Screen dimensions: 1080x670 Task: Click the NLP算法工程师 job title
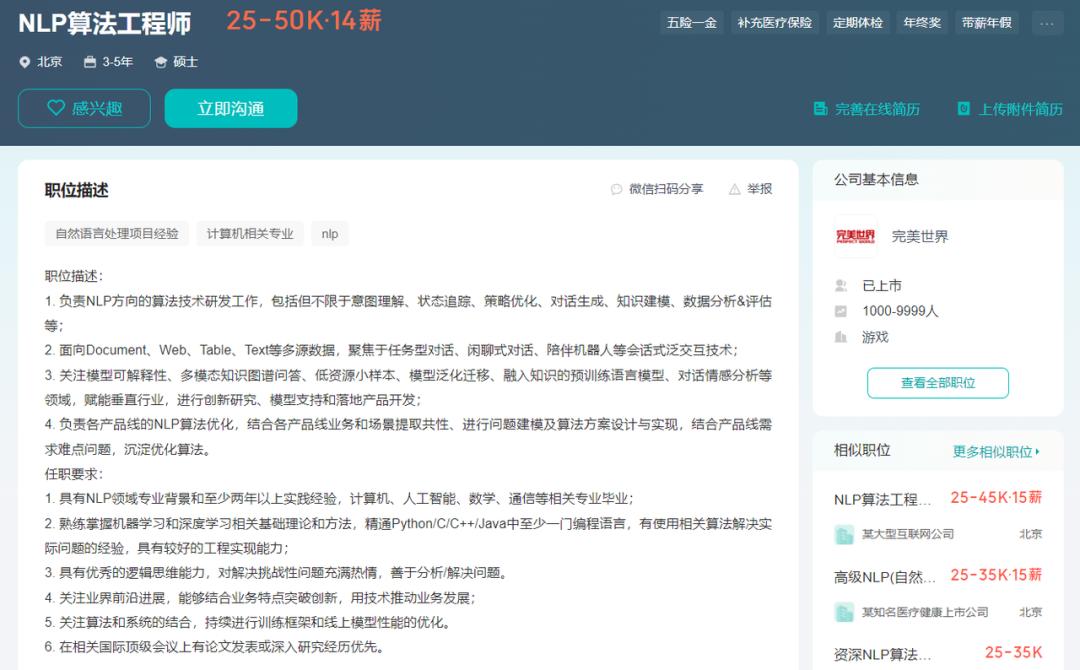[x=105, y=23]
